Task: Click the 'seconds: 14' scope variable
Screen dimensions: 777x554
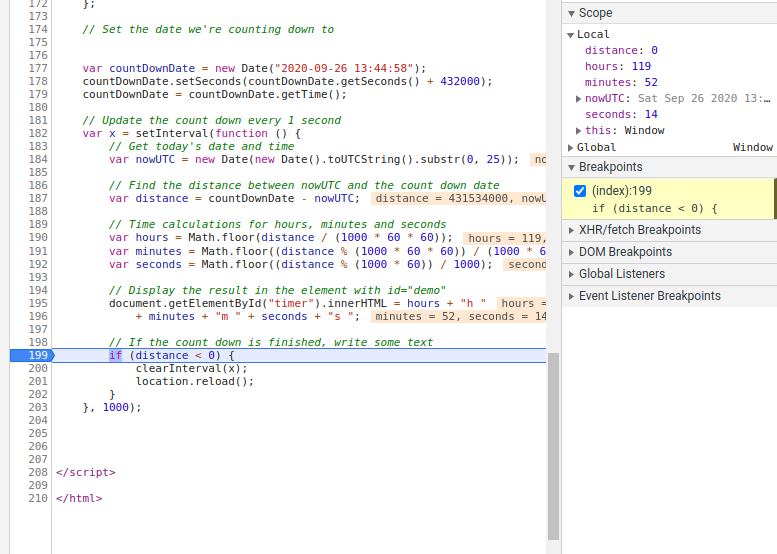Action: click(621, 115)
